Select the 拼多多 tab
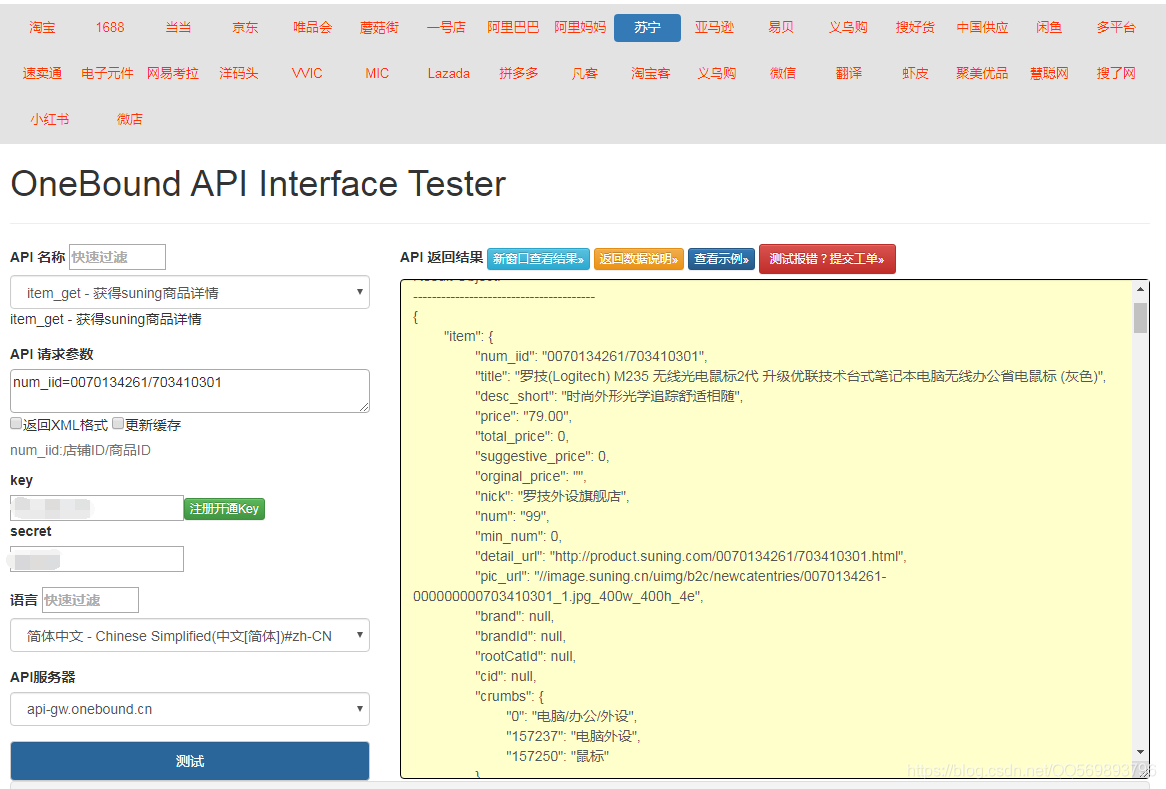The image size is (1166, 789). point(518,73)
